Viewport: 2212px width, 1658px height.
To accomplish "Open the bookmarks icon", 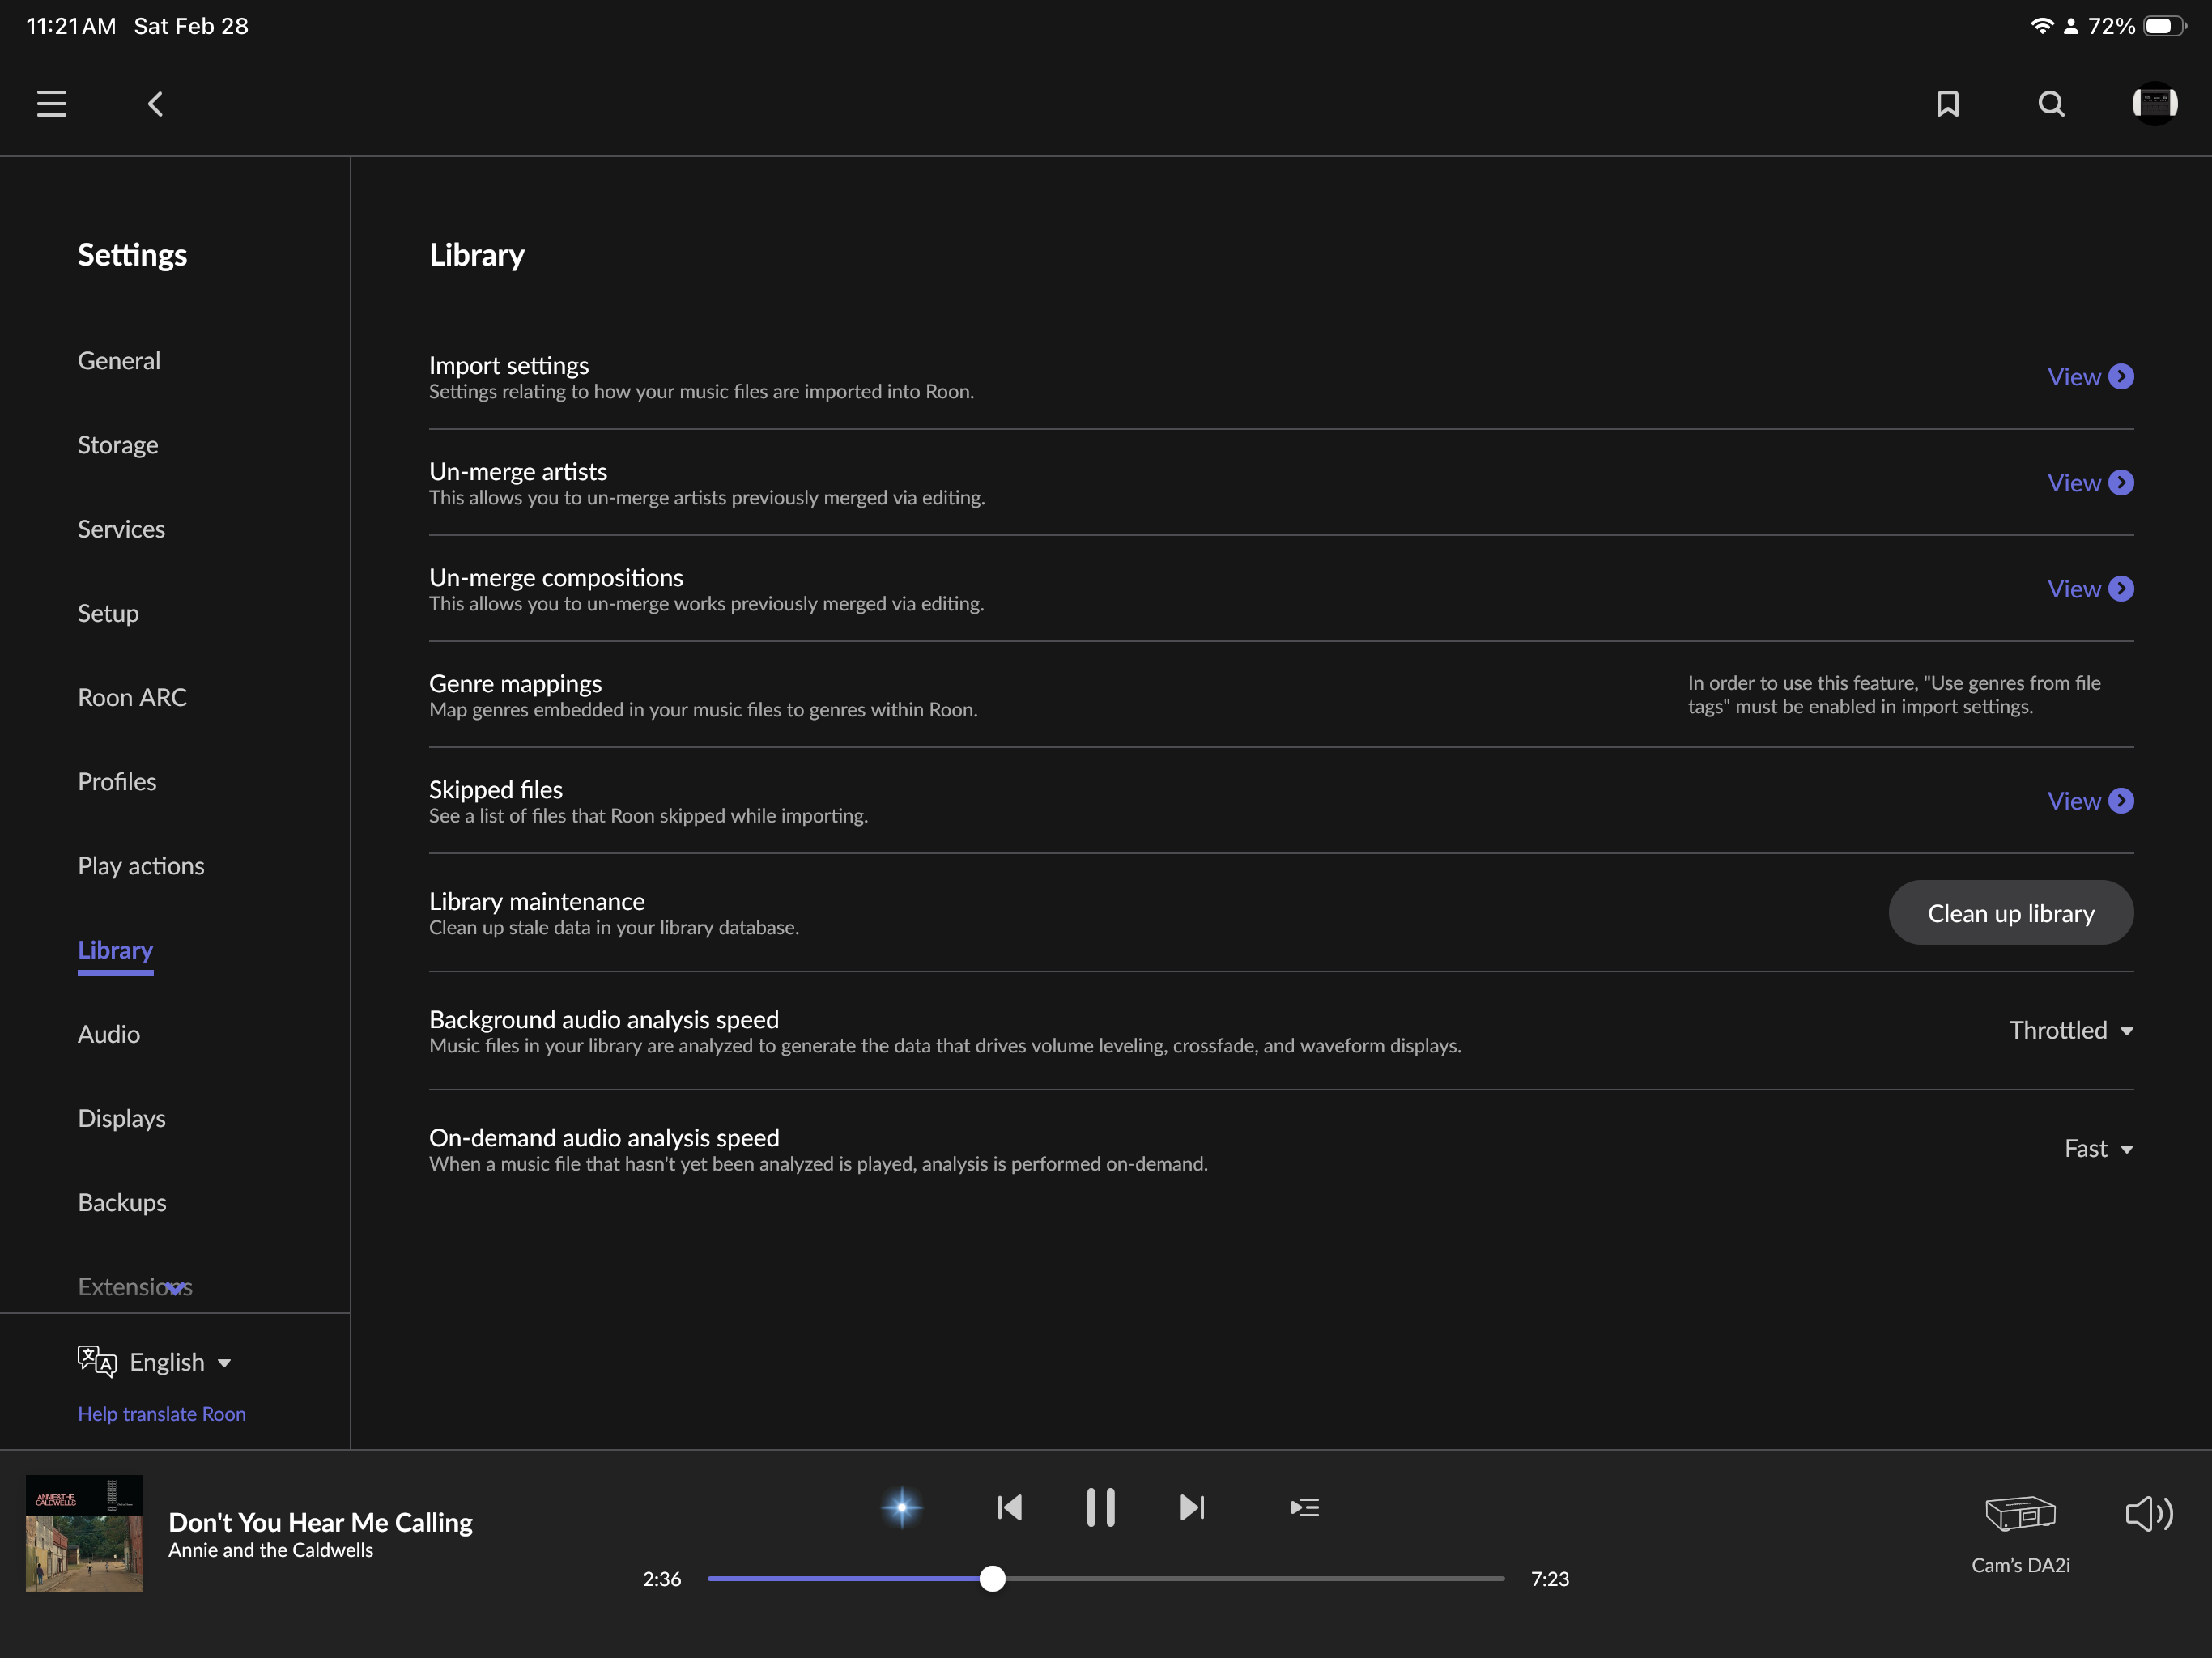I will (x=1947, y=104).
